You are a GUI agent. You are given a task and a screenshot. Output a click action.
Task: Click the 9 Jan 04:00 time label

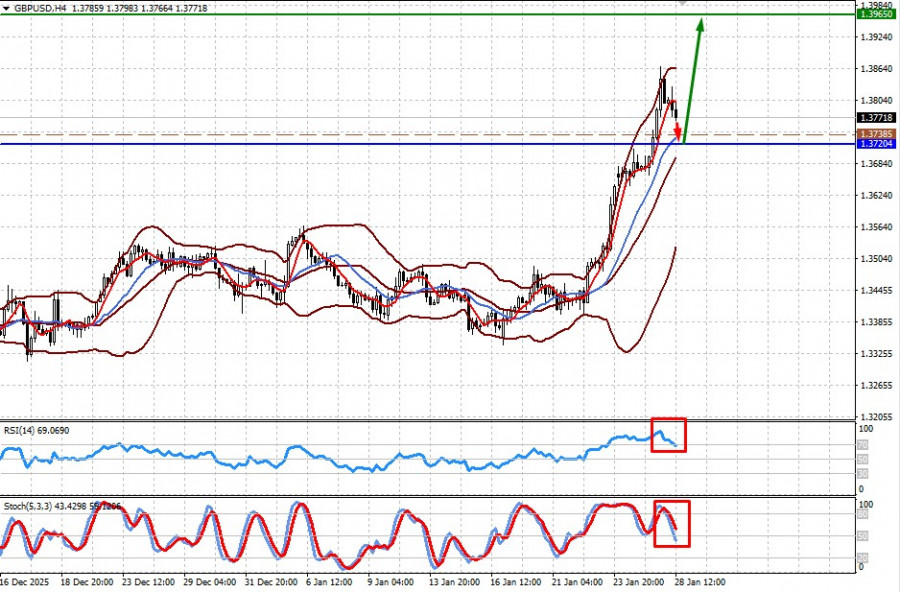coord(390,582)
